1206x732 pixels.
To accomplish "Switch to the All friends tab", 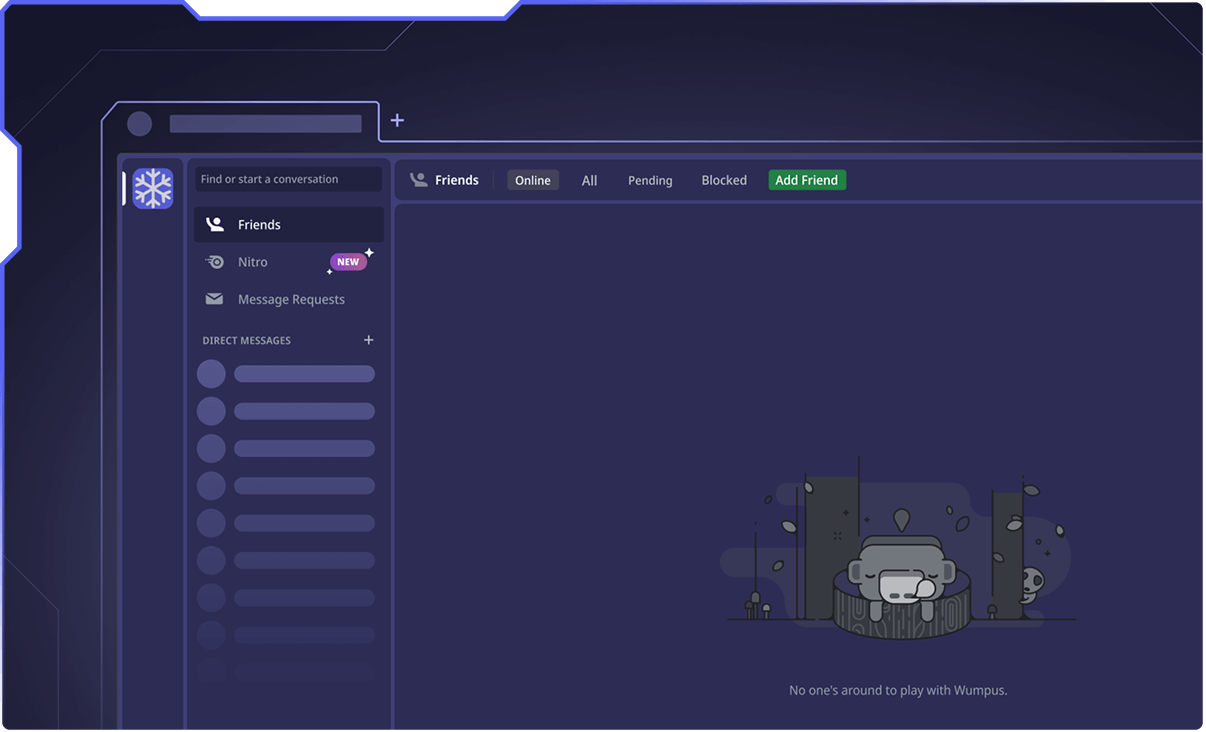I will (x=589, y=180).
